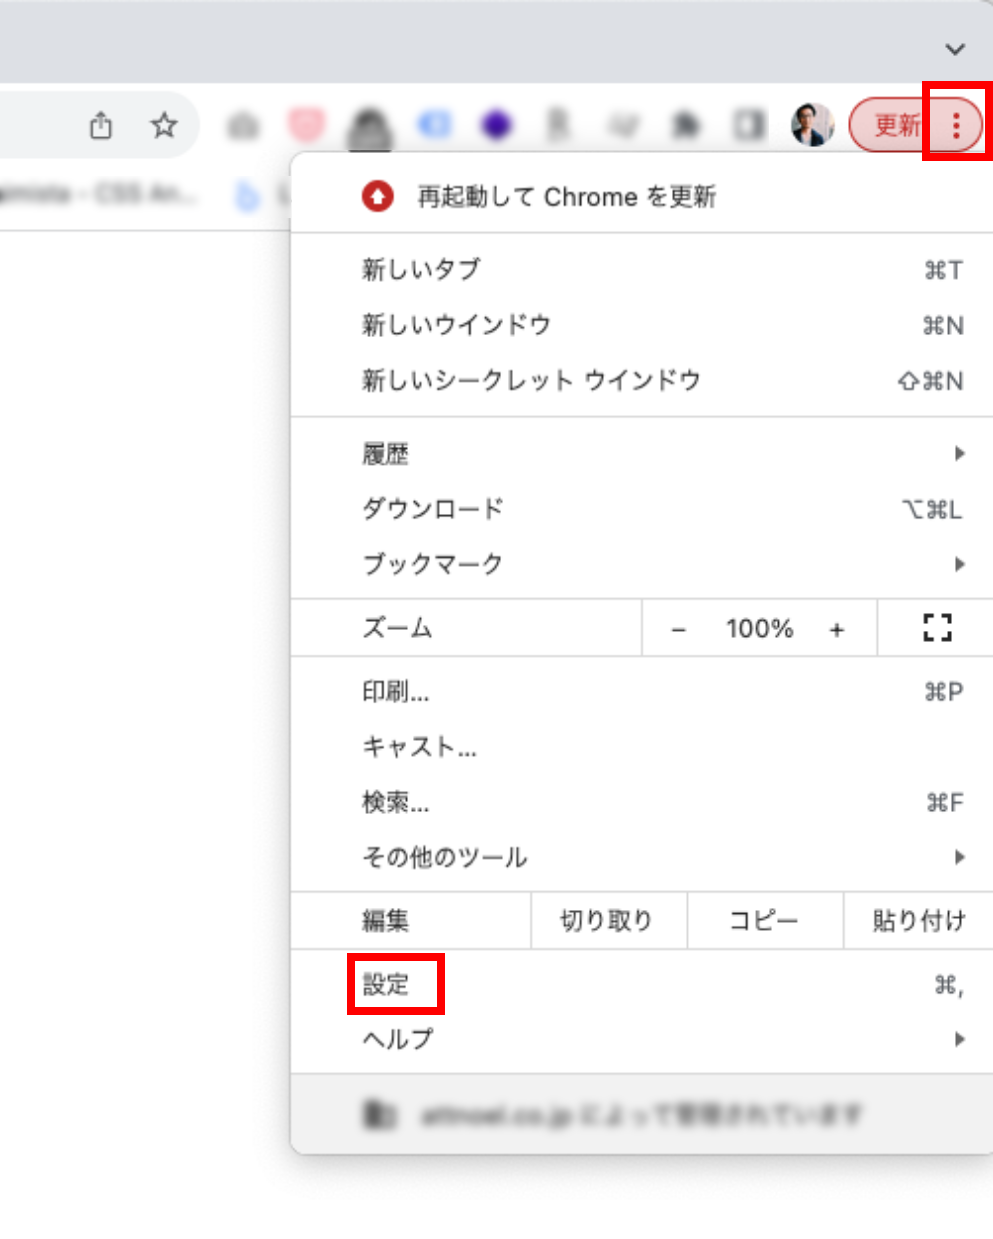Click the zoom in plus button

coord(837,629)
